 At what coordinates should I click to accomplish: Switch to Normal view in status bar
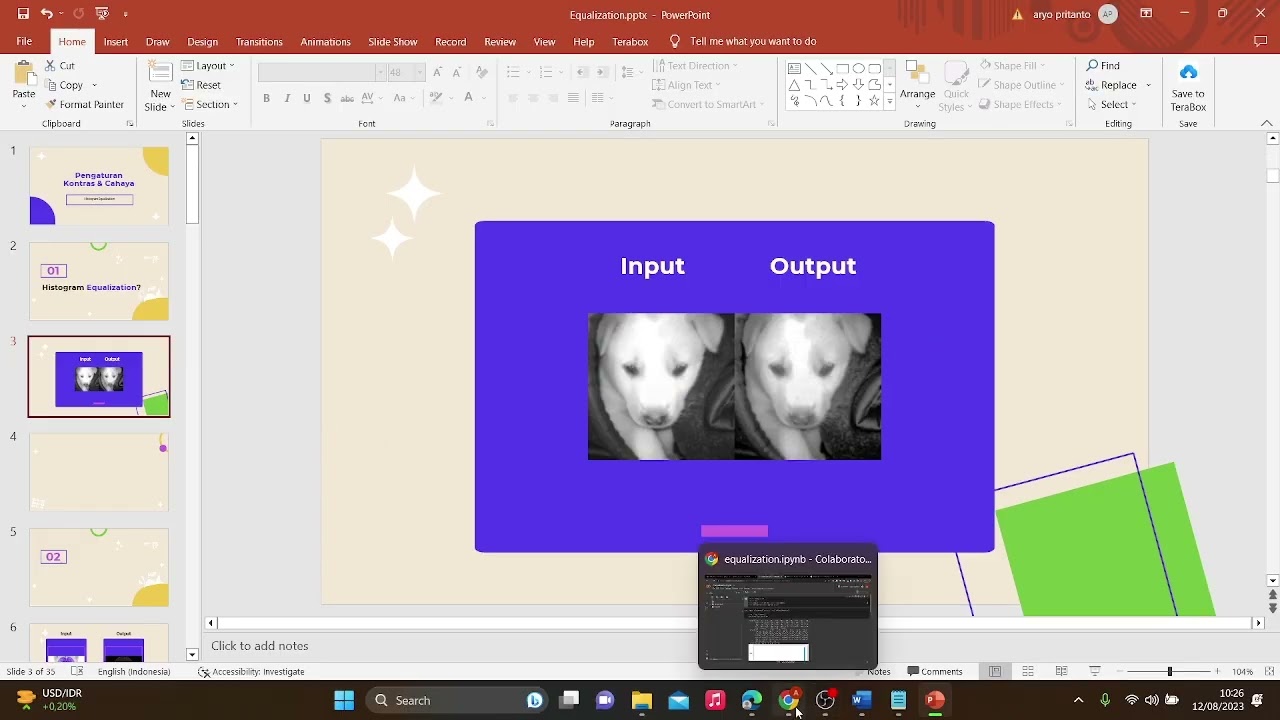coord(995,671)
